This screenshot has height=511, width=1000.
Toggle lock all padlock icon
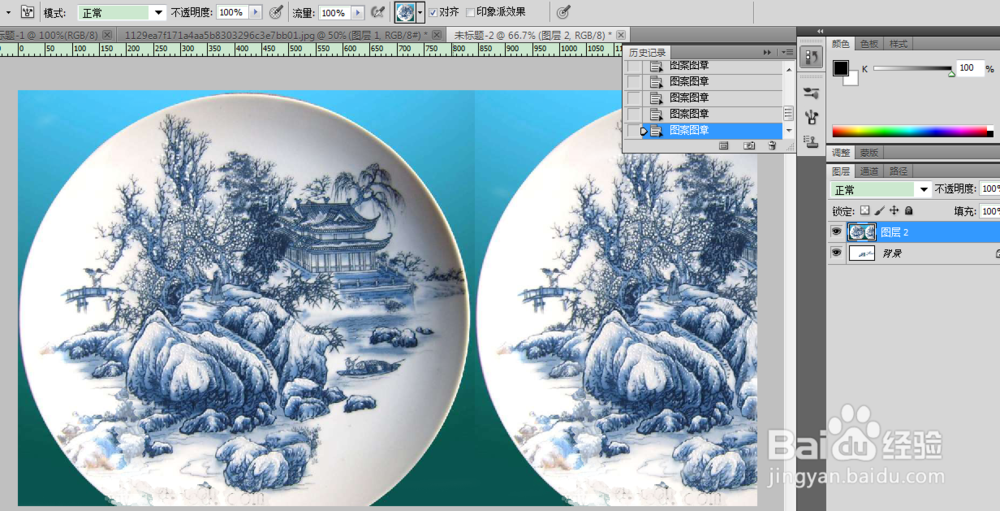coord(909,210)
